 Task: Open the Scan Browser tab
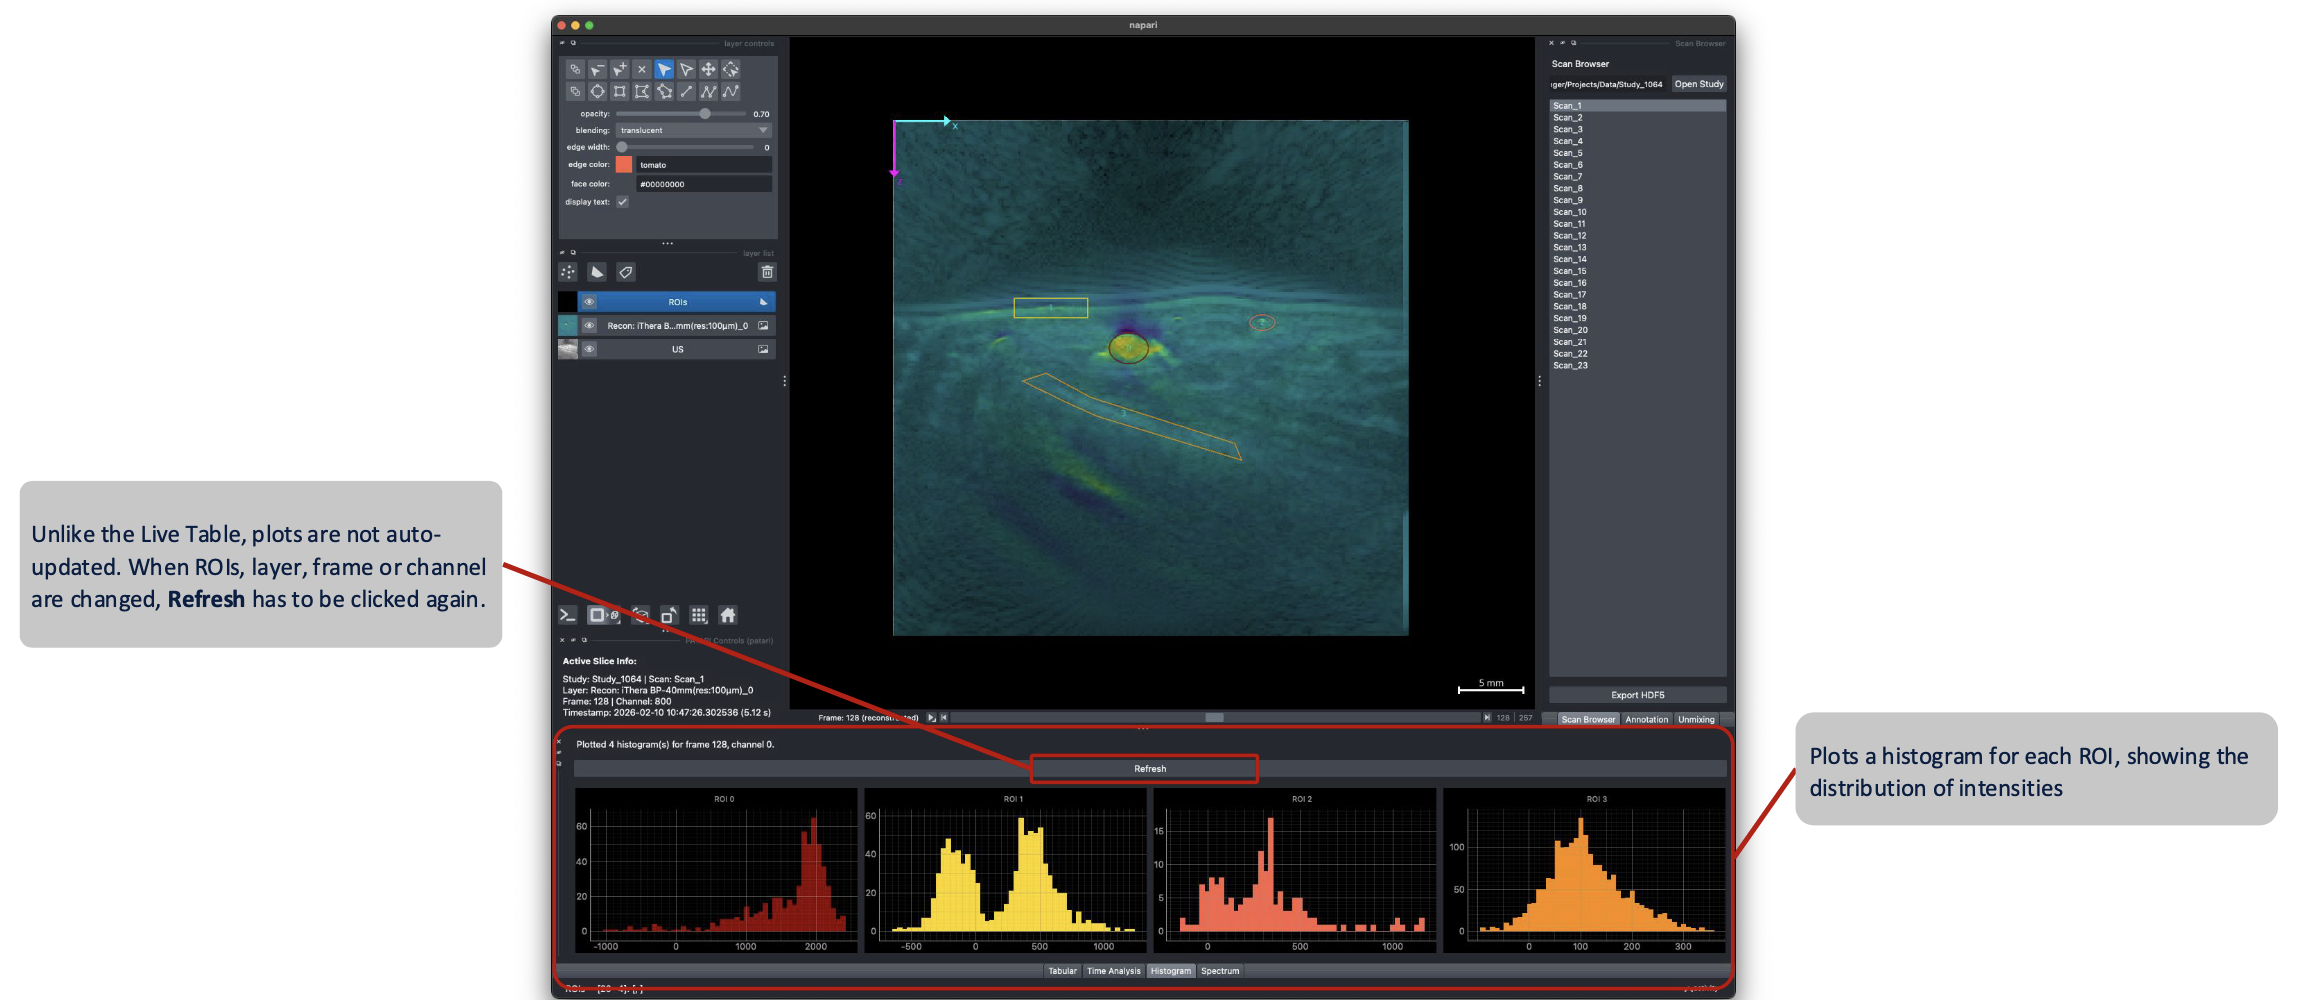1588,719
